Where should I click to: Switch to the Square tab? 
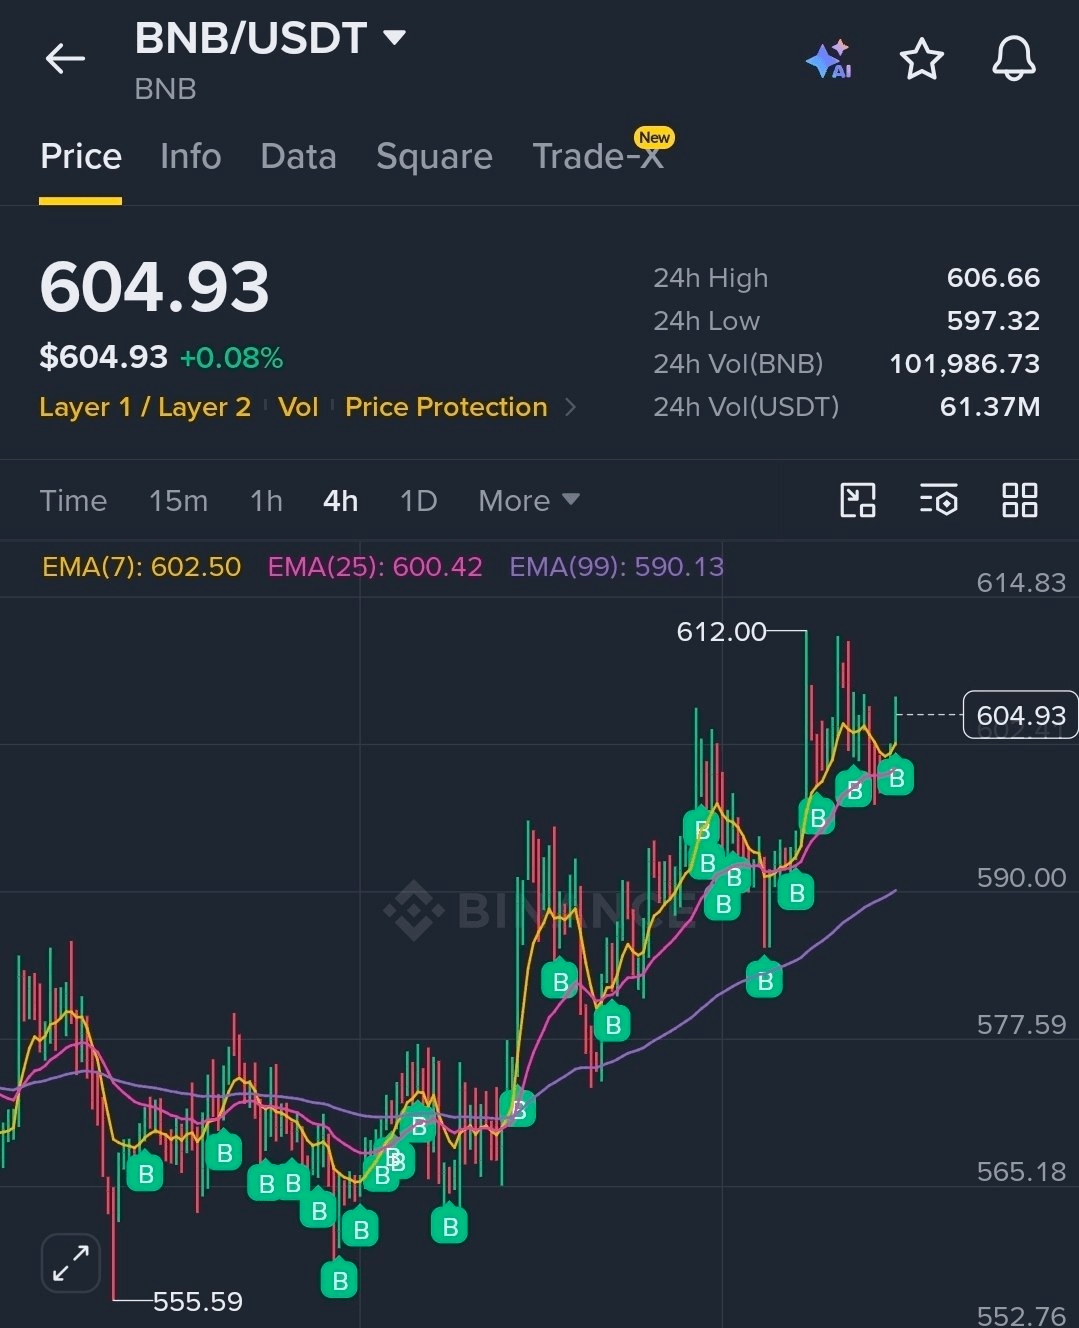coord(434,157)
